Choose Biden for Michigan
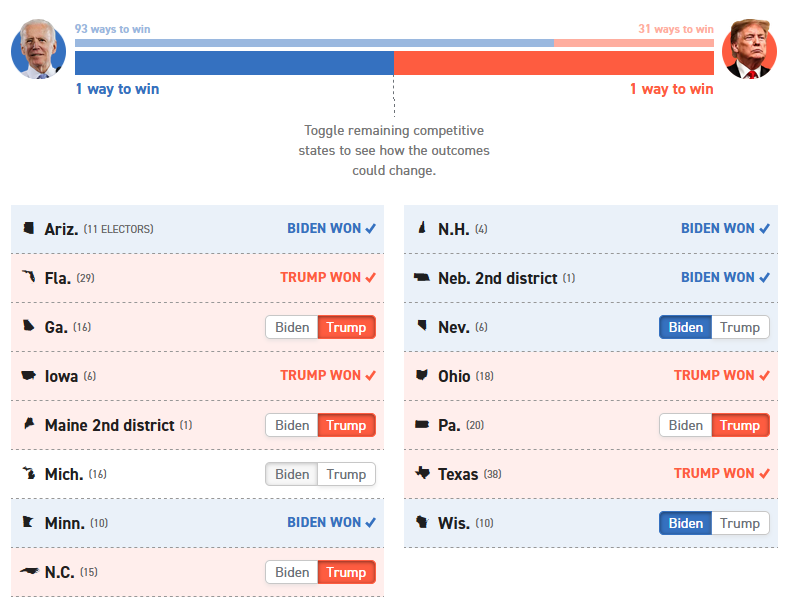The width and height of the screenshot is (792, 616). [292, 474]
